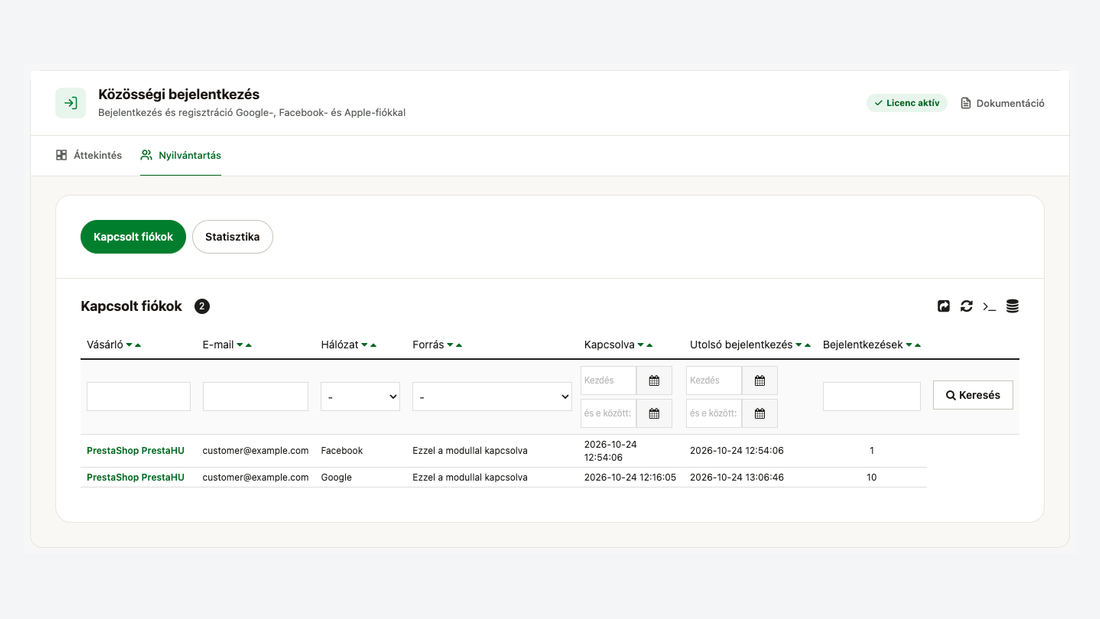Open Kapcsolva start date calendar icon
This screenshot has width=1100, height=619.
click(x=654, y=380)
